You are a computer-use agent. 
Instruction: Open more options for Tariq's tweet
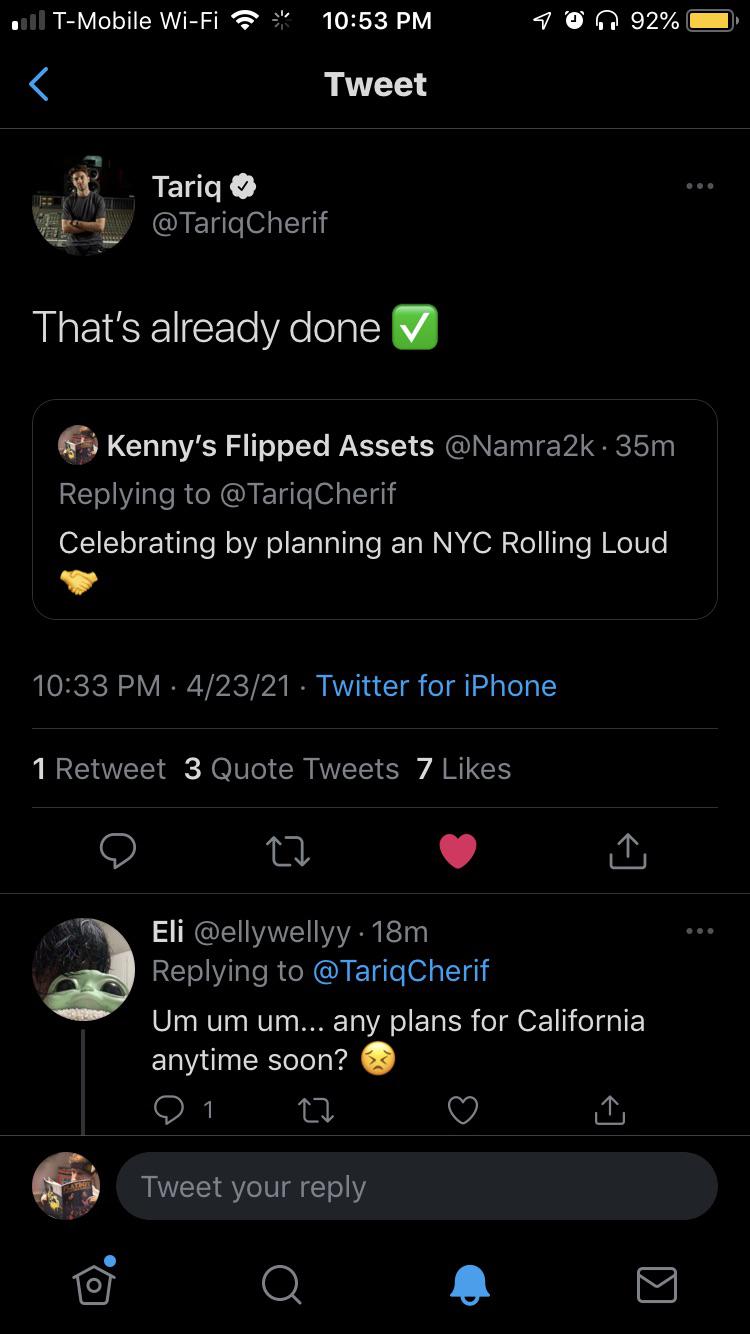tap(699, 186)
